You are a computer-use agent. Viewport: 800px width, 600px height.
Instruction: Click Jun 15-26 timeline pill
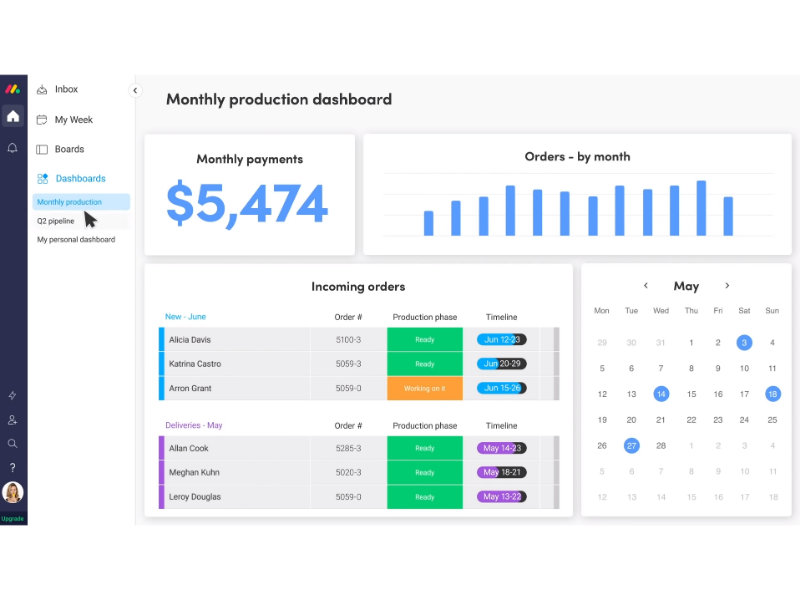click(502, 388)
